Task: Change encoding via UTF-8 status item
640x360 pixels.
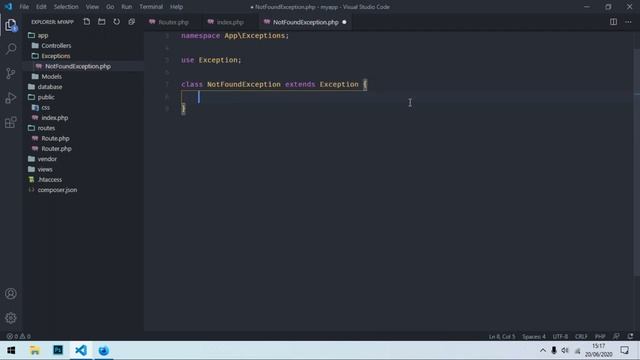Action: click(560, 336)
